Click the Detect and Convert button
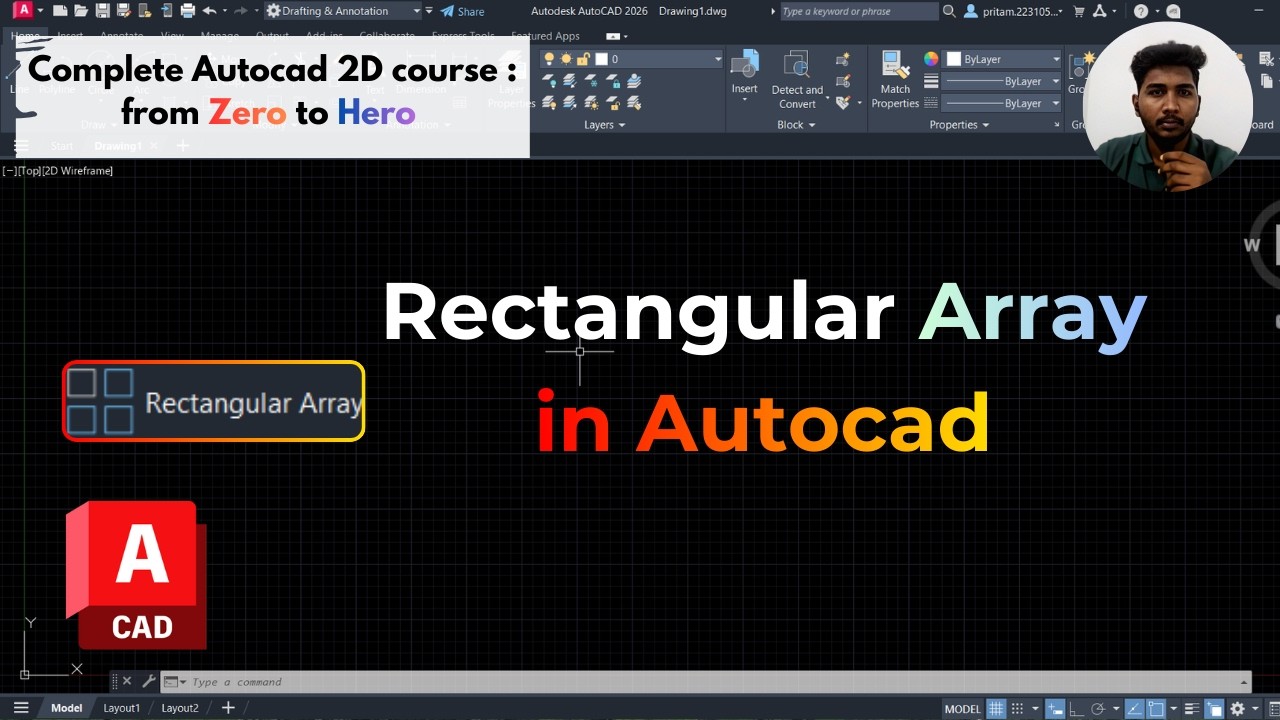Viewport: 1280px width, 720px height. click(797, 80)
